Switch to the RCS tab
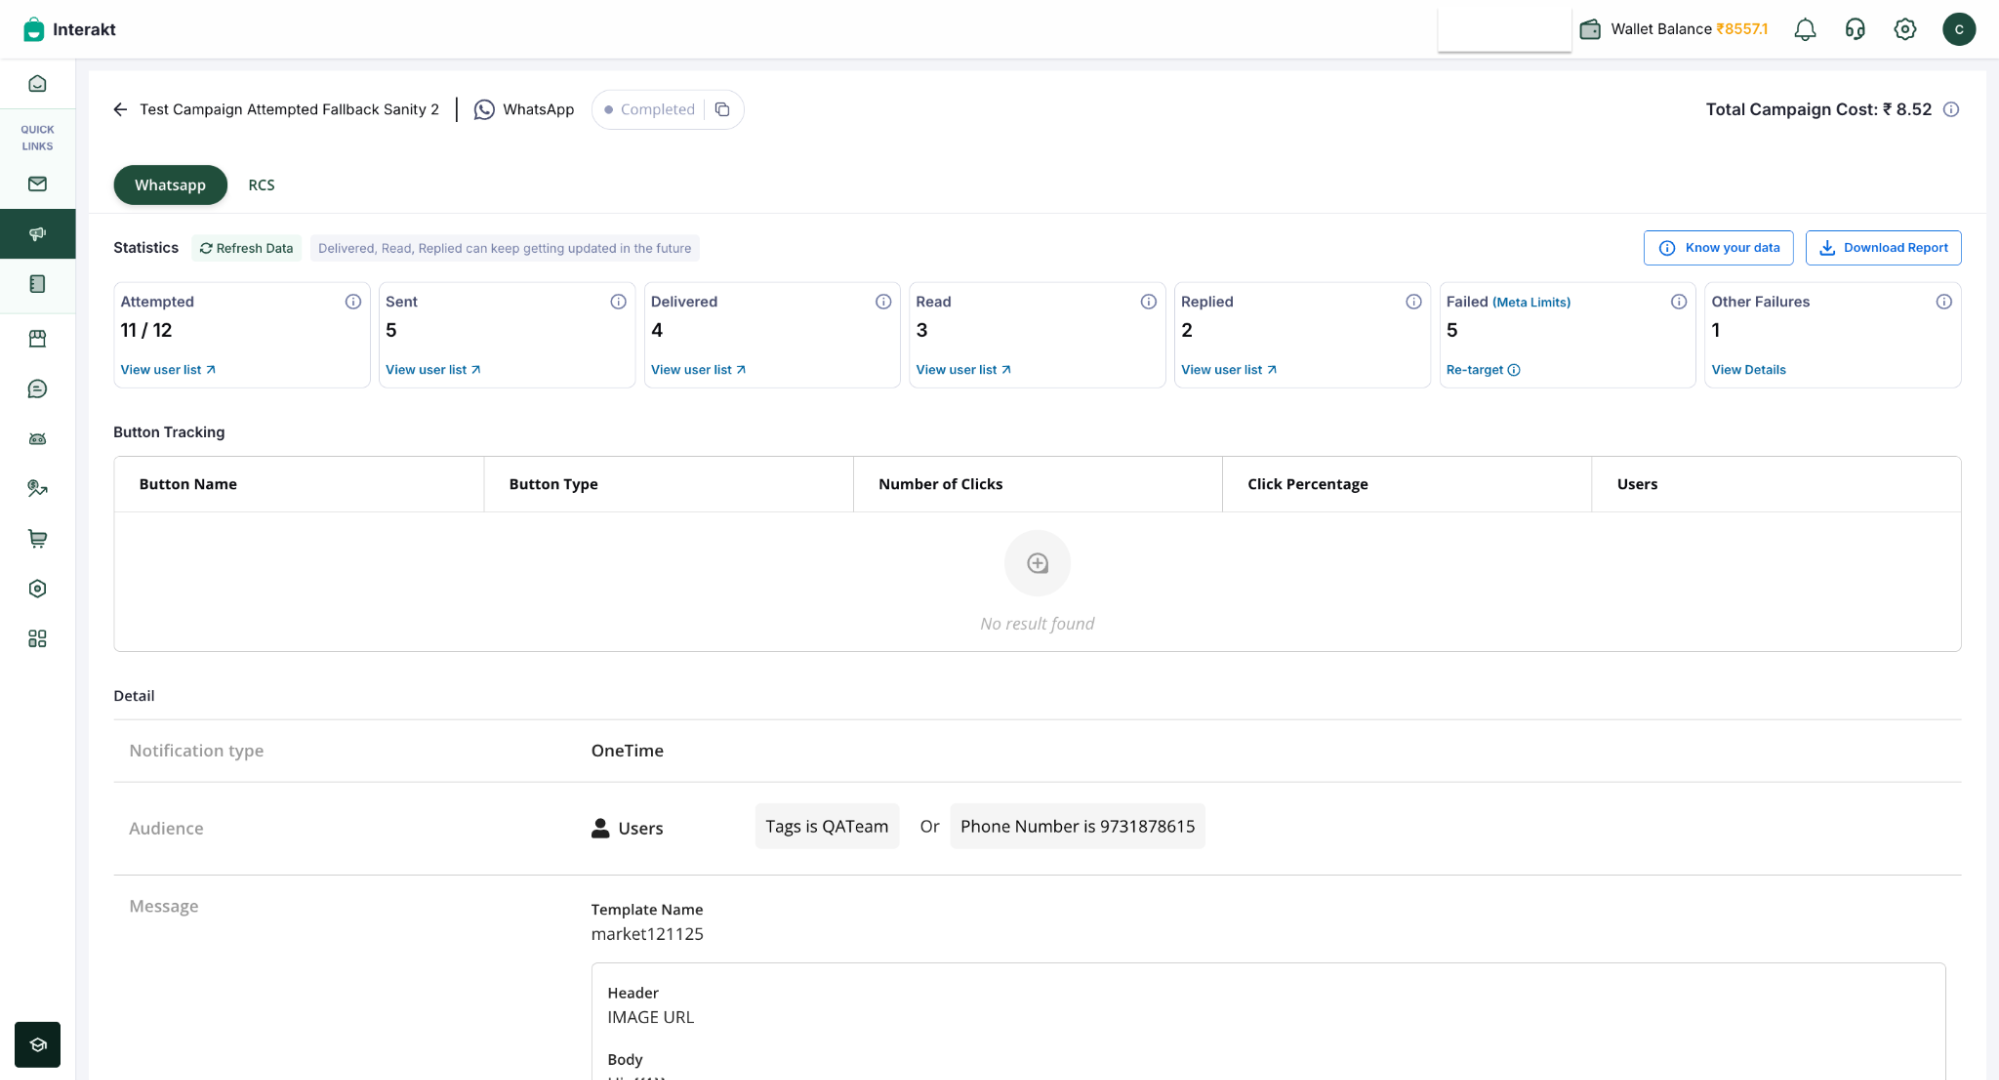Viewport: 1999px width, 1080px height. coord(261,185)
